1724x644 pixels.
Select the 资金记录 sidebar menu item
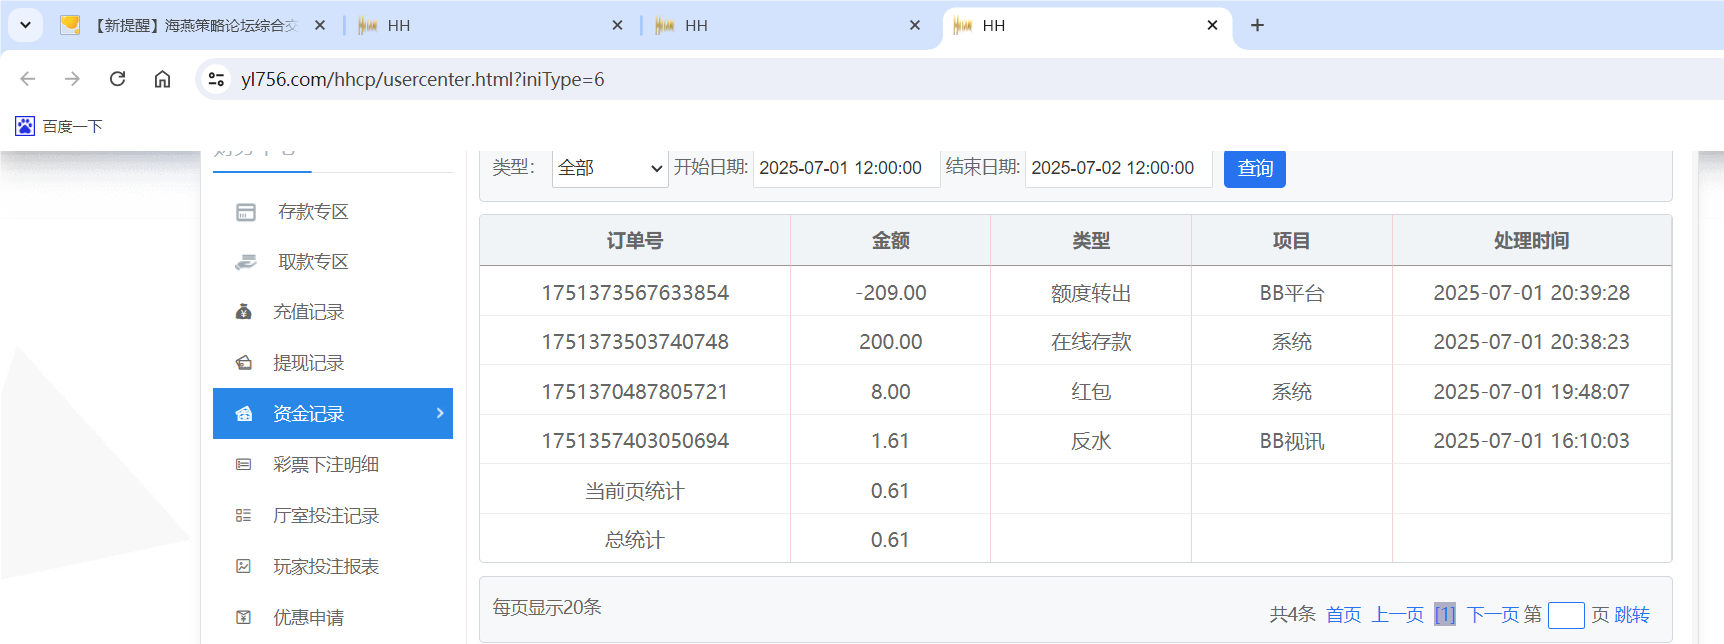(309, 414)
